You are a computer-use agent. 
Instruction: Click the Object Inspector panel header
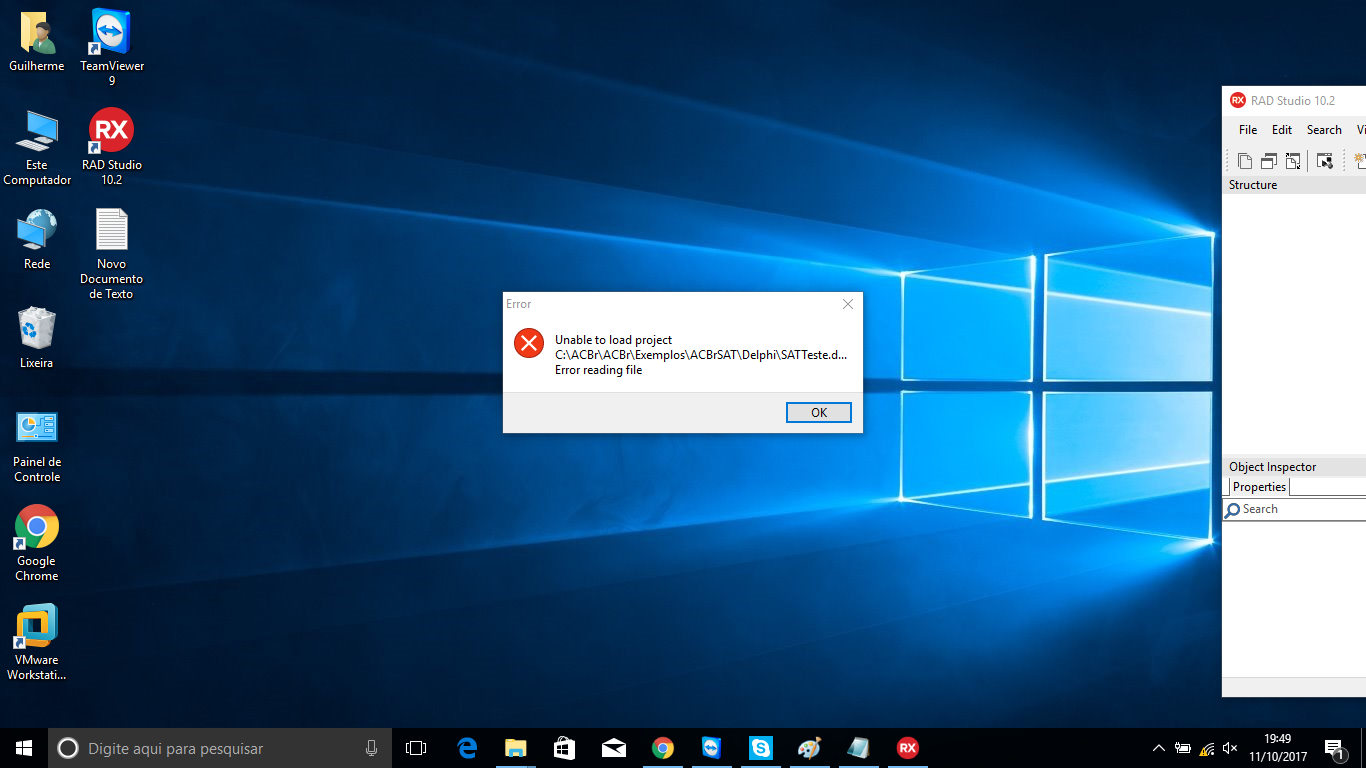[1295, 467]
